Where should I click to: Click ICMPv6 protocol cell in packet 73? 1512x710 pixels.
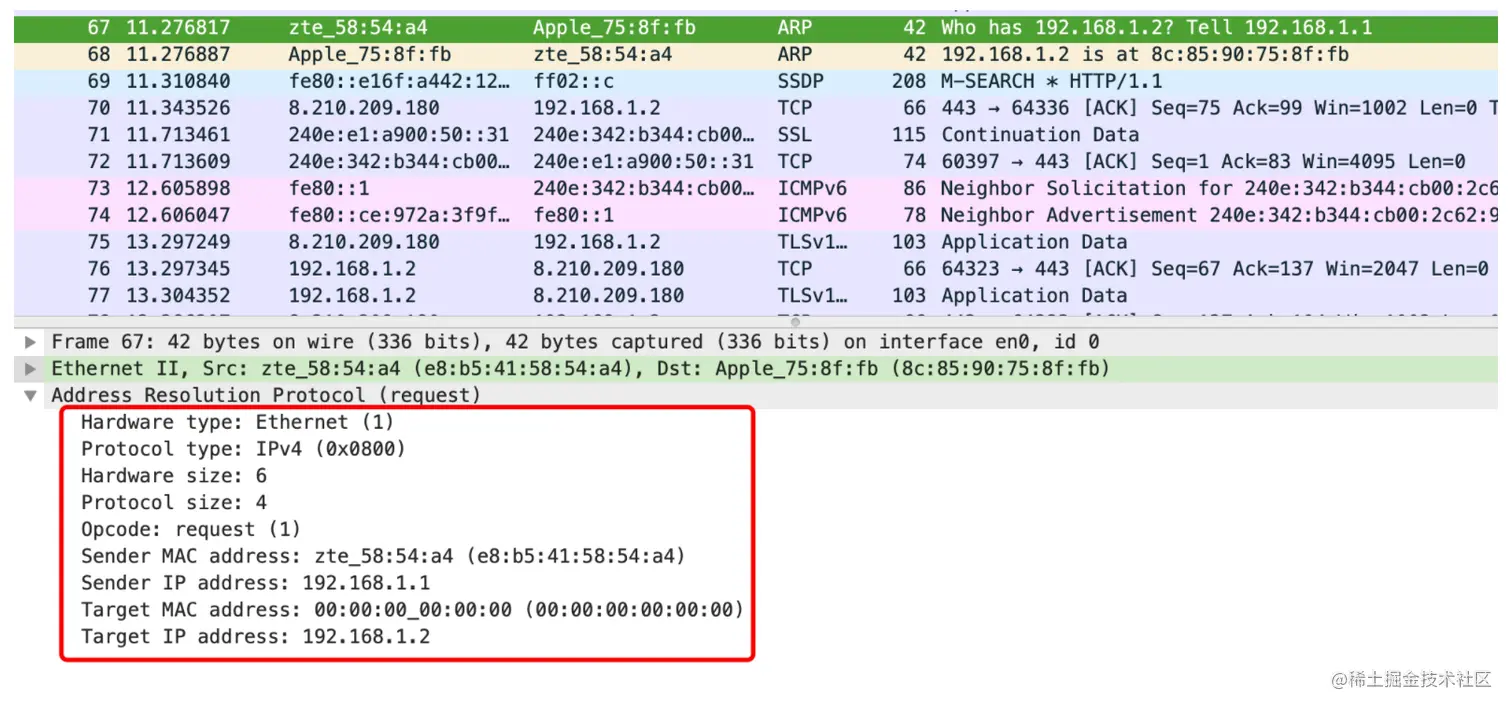812,188
